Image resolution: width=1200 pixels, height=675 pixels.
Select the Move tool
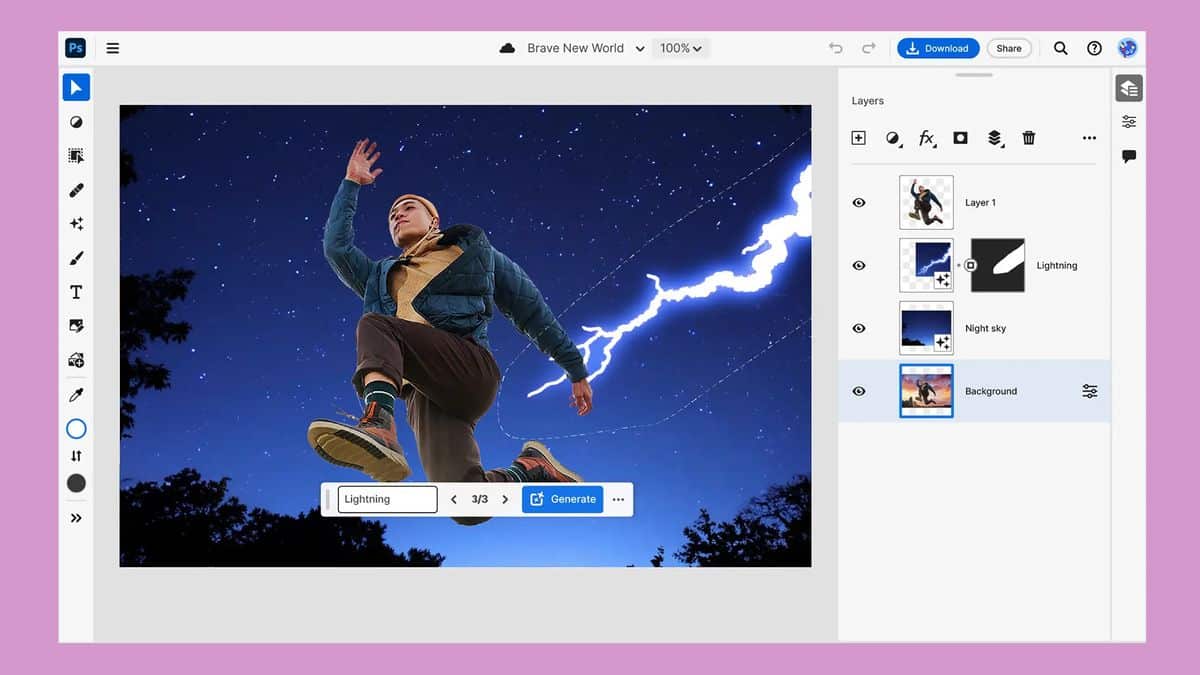point(76,87)
